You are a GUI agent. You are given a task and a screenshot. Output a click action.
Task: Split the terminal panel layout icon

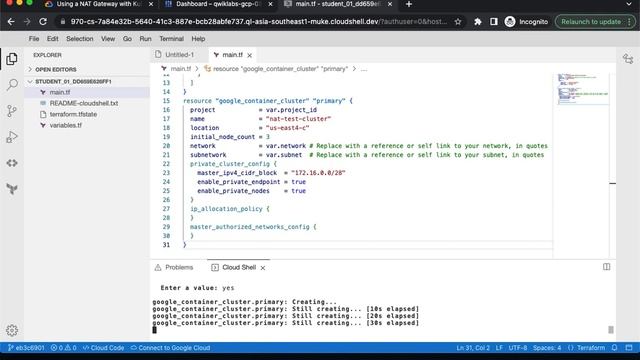click(x=607, y=267)
